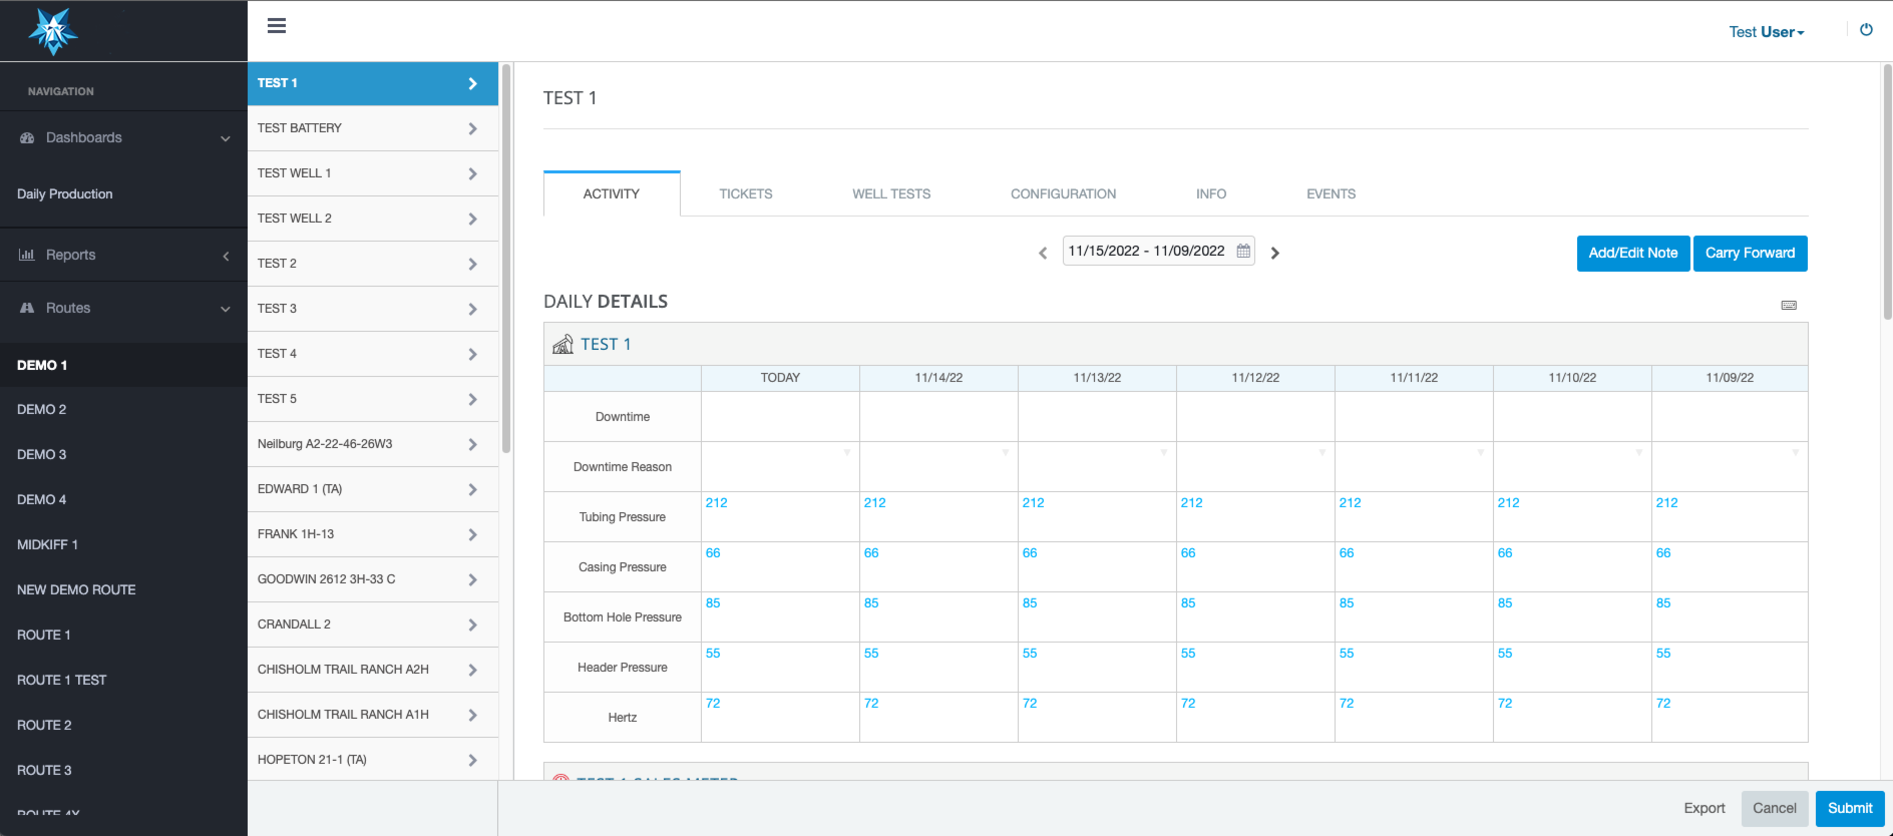Click Header Pressure 55 for 11/11/22
Viewport: 1893px width, 836px height.
coord(1347,653)
